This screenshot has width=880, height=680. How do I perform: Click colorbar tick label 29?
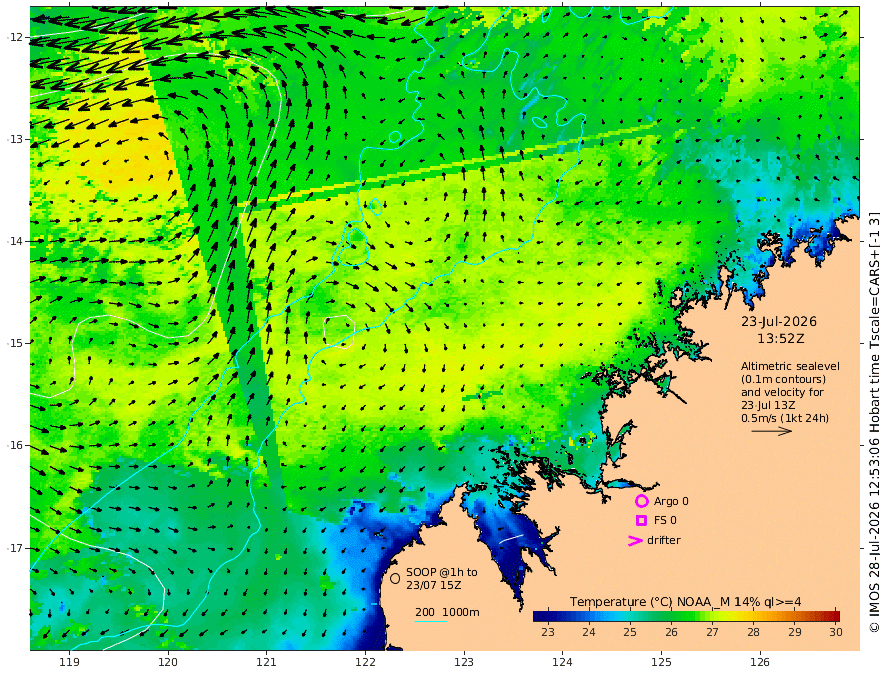tap(795, 632)
